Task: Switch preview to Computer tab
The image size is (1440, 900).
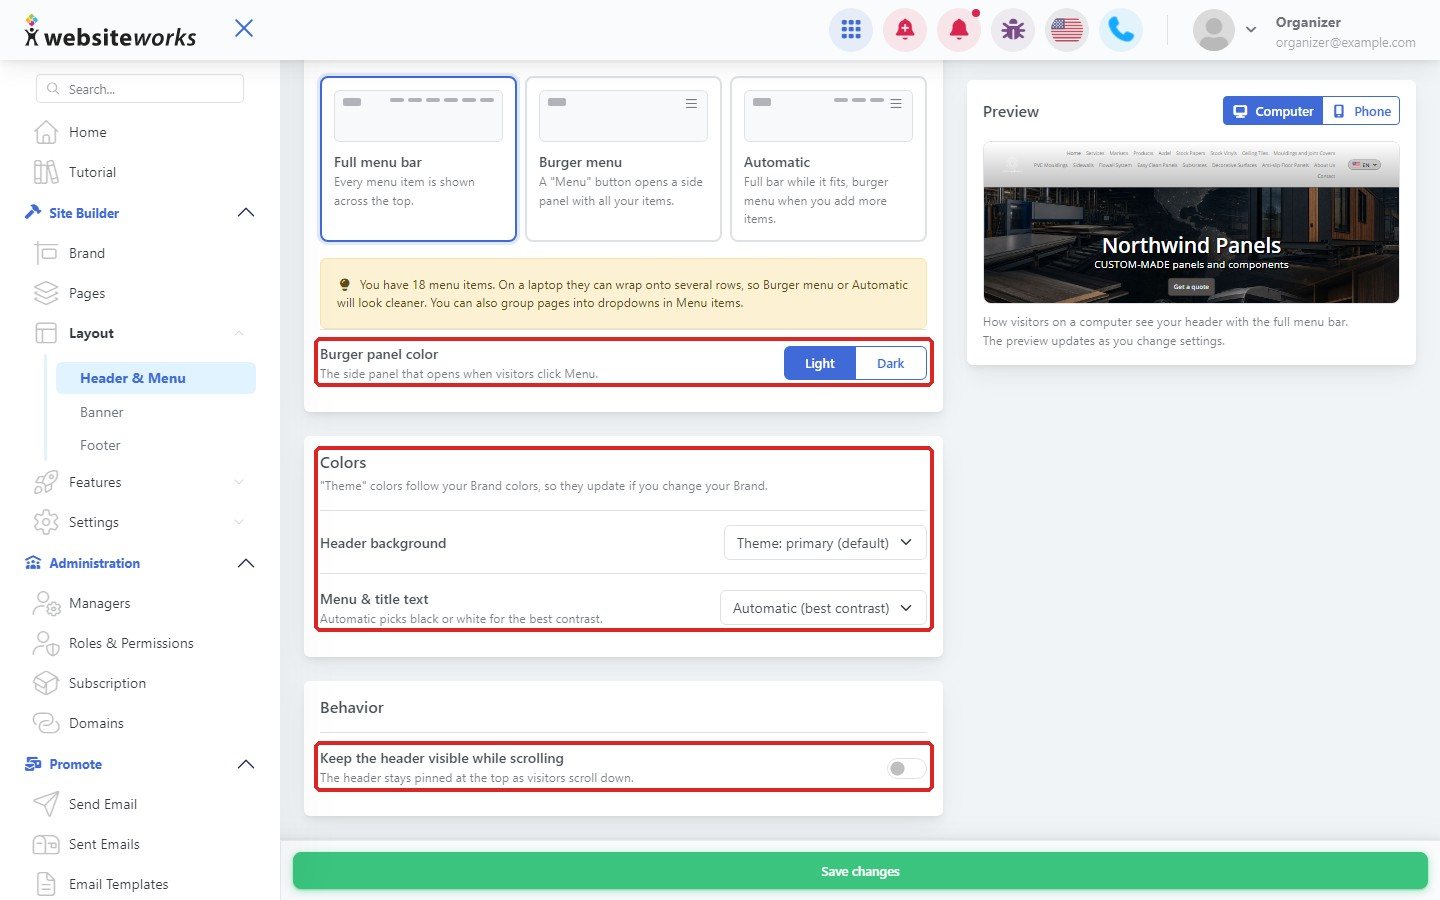Action: click(x=1273, y=111)
